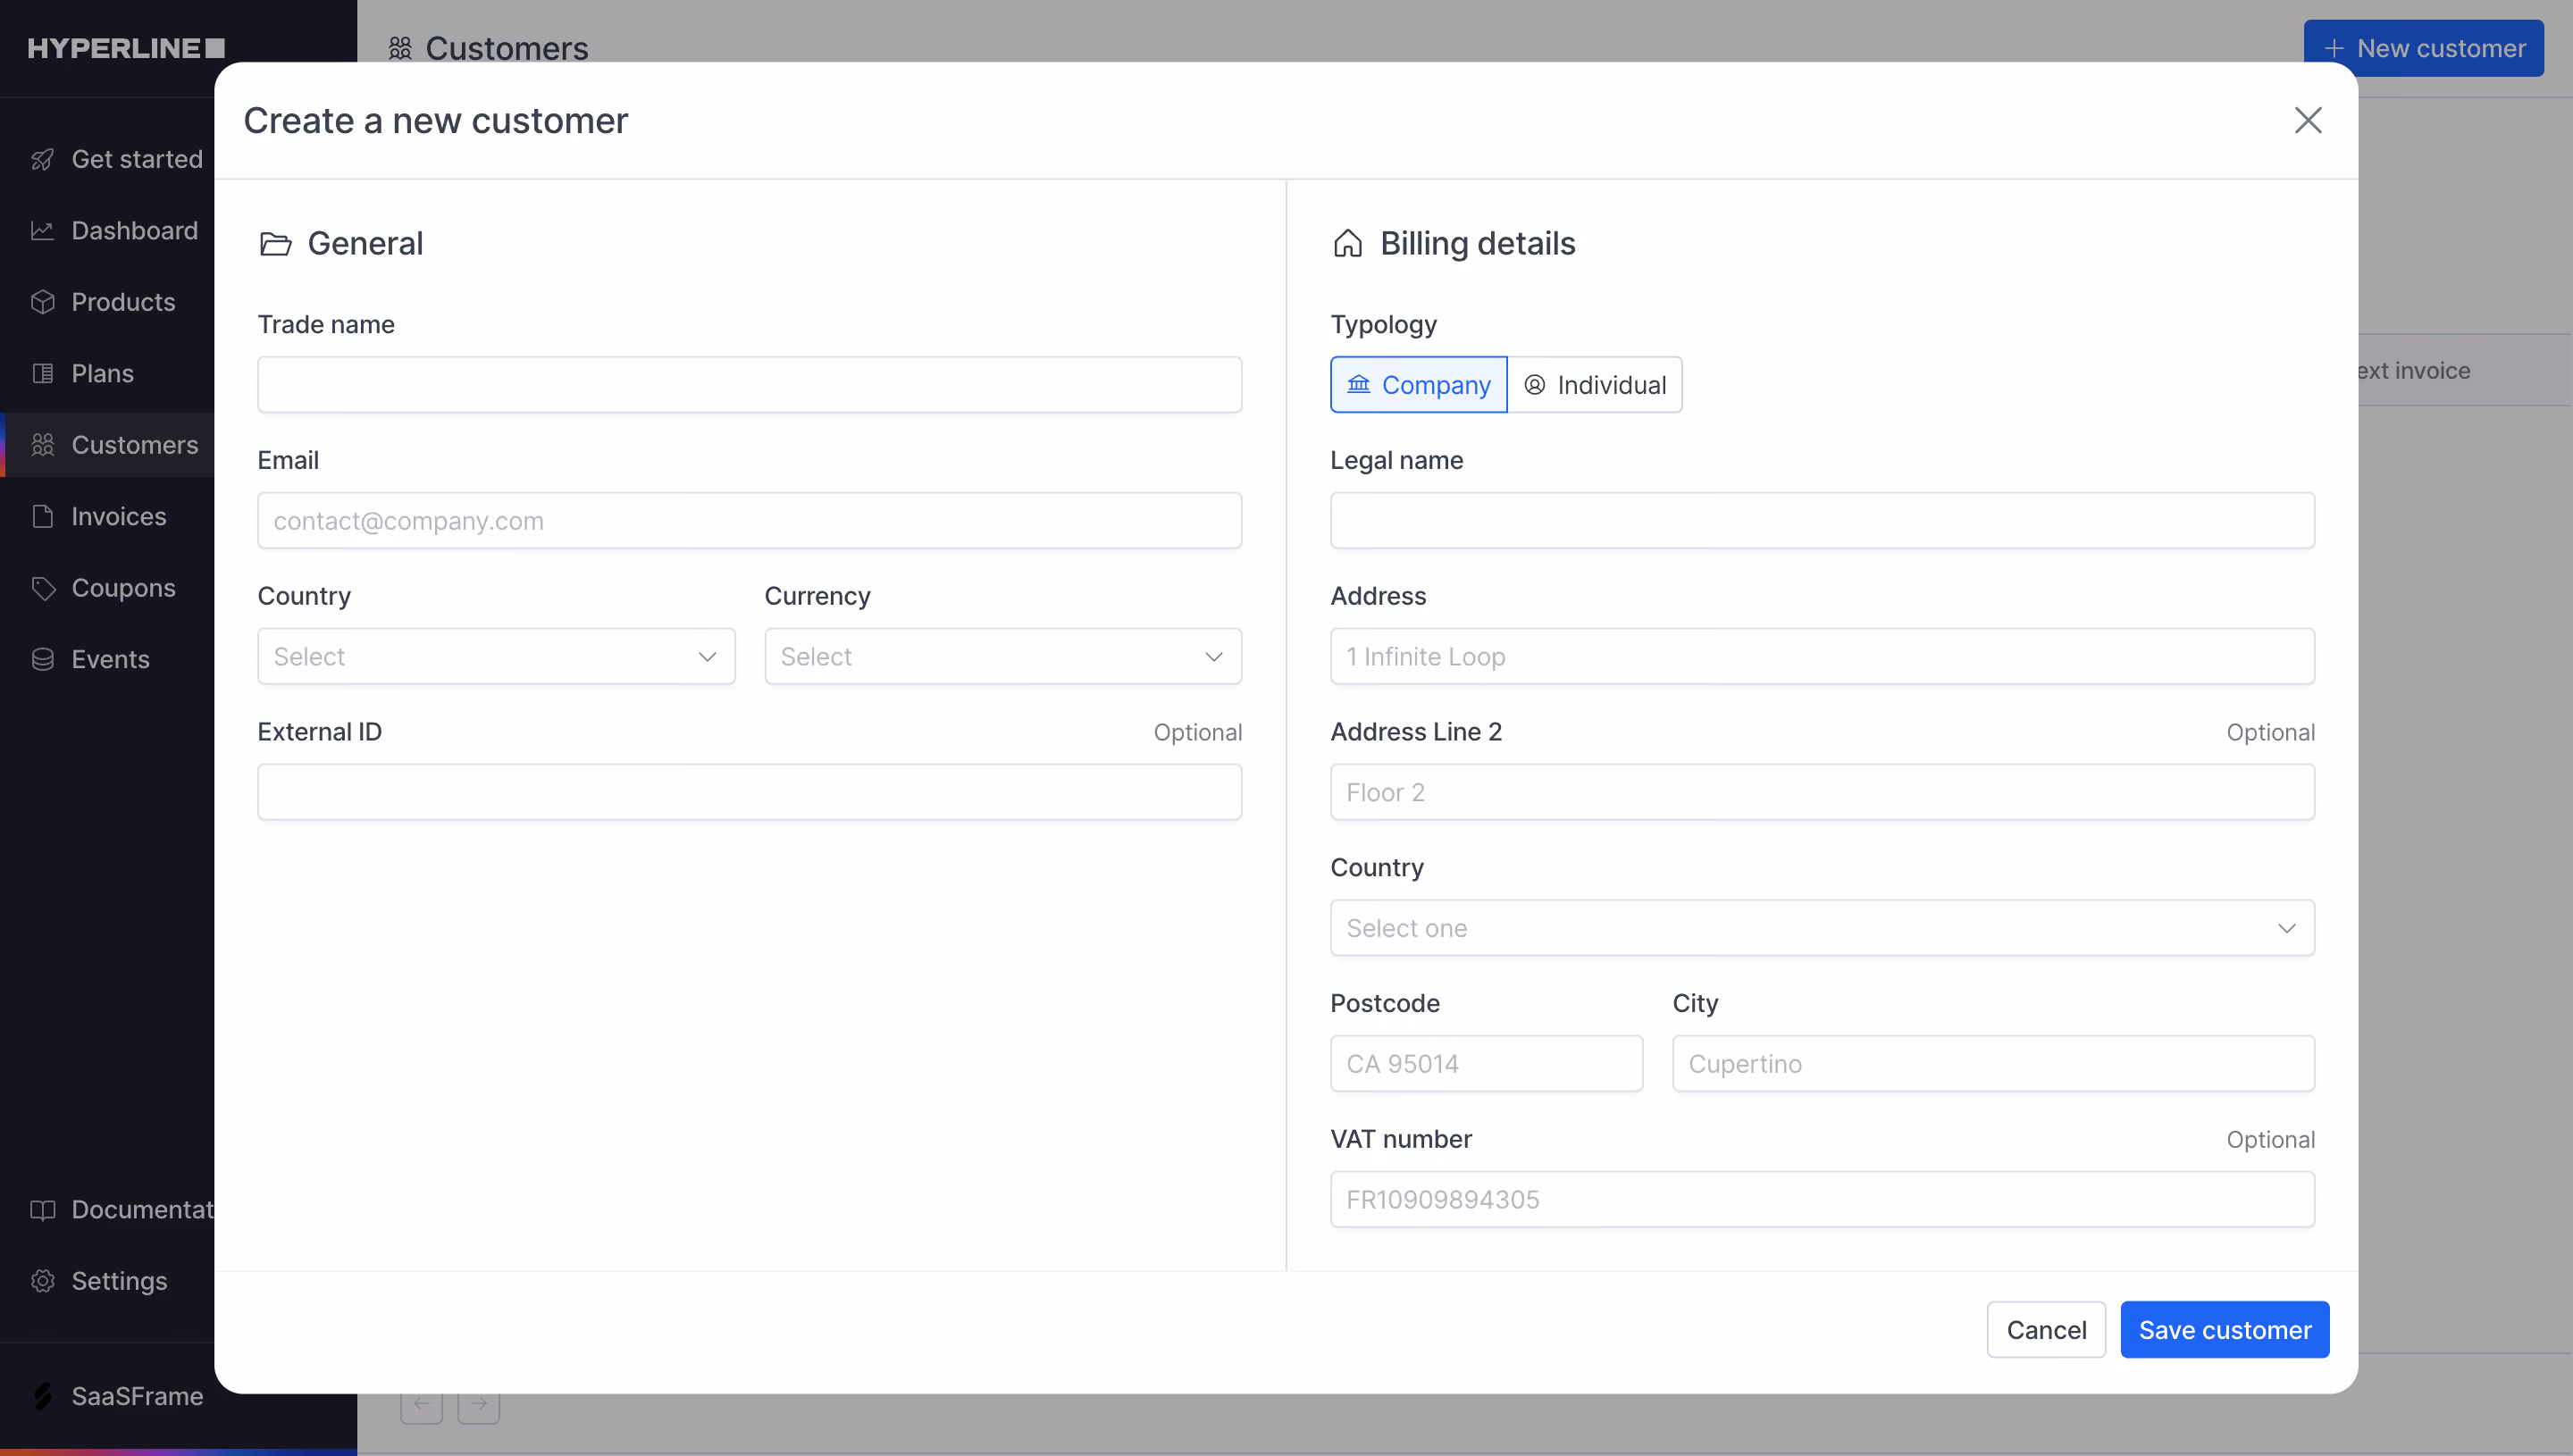The height and width of the screenshot is (1456, 2573).
Task: Click the Cancel button
Action: pyautogui.click(x=2045, y=1330)
